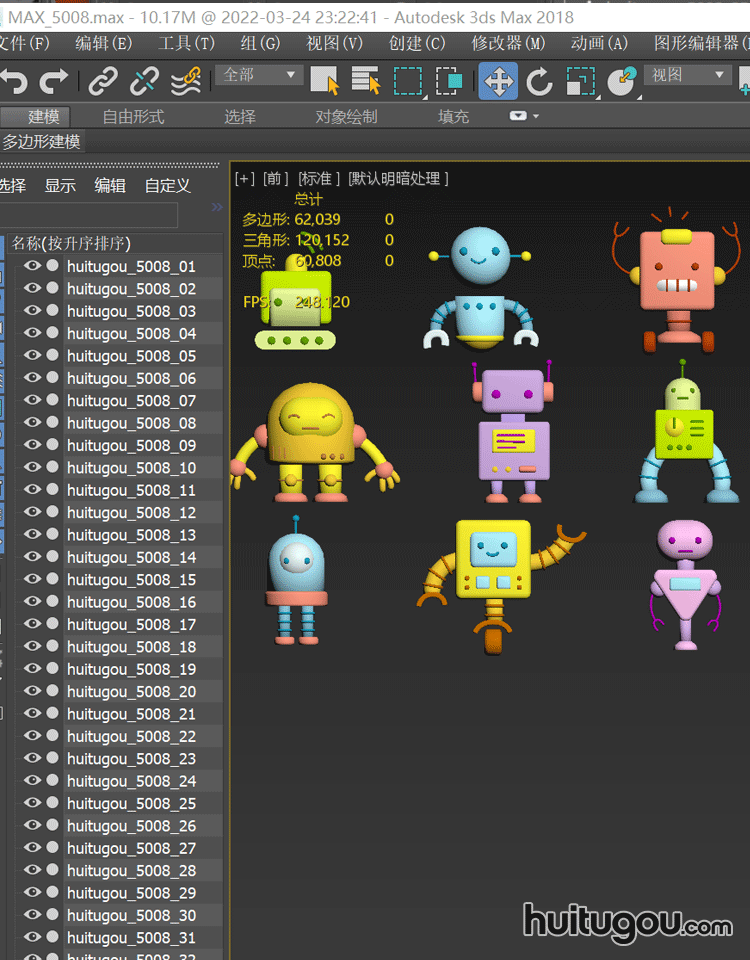
Task: Toggle the Window/Crossing selection icon
Action: tap(449, 81)
